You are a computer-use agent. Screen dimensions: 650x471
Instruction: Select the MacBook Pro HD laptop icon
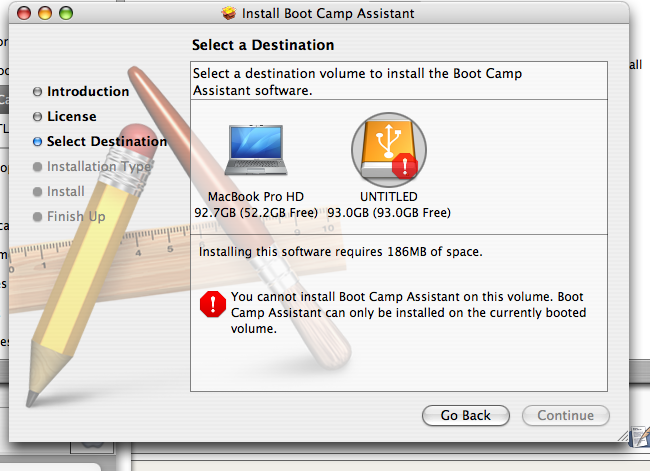tap(256, 150)
